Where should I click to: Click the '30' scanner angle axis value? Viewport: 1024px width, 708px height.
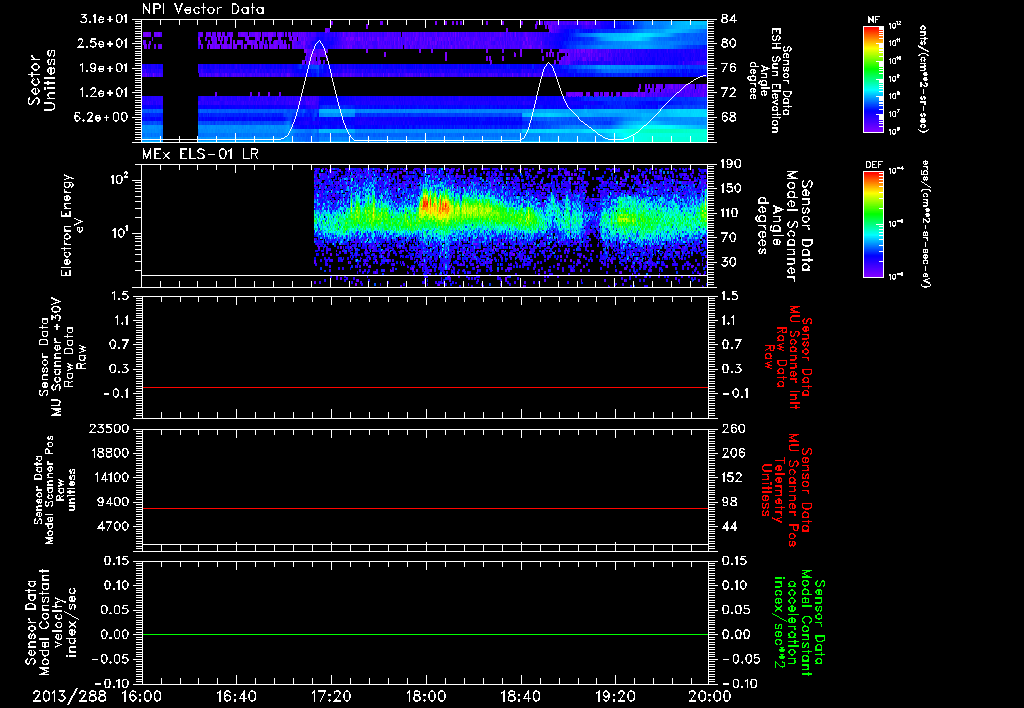(x=729, y=262)
